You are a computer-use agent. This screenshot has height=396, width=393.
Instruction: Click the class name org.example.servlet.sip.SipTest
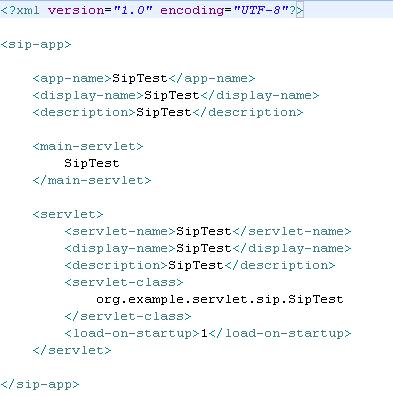[220, 299]
